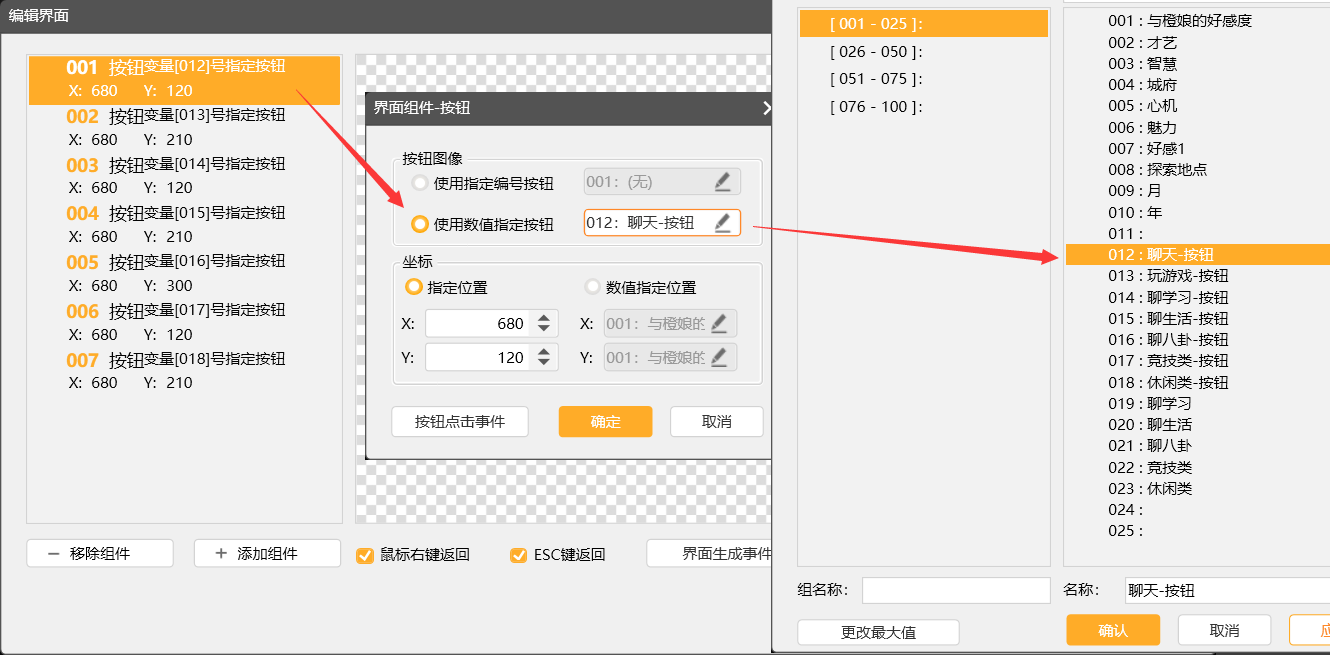
Task: Click pencil icon beside 001：(无) field
Action: tap(722, 182)
